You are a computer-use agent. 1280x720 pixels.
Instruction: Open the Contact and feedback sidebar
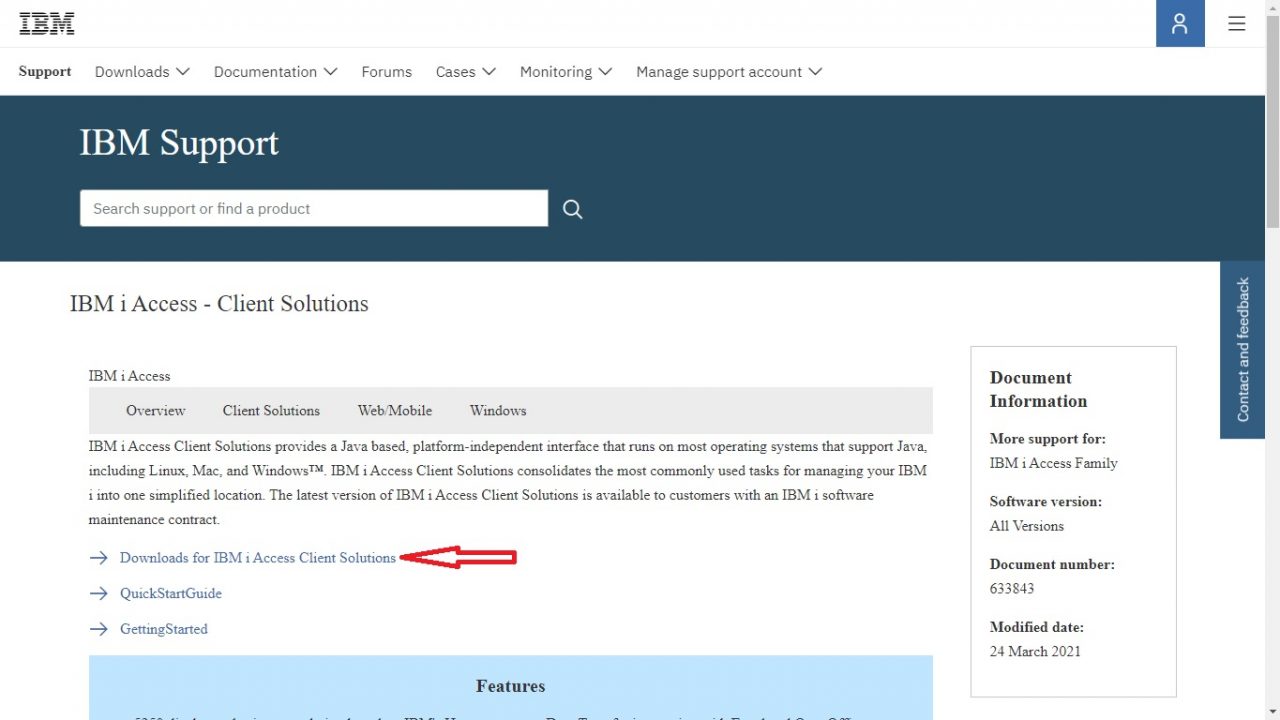pyautogui.click(x=1243, y=349)
